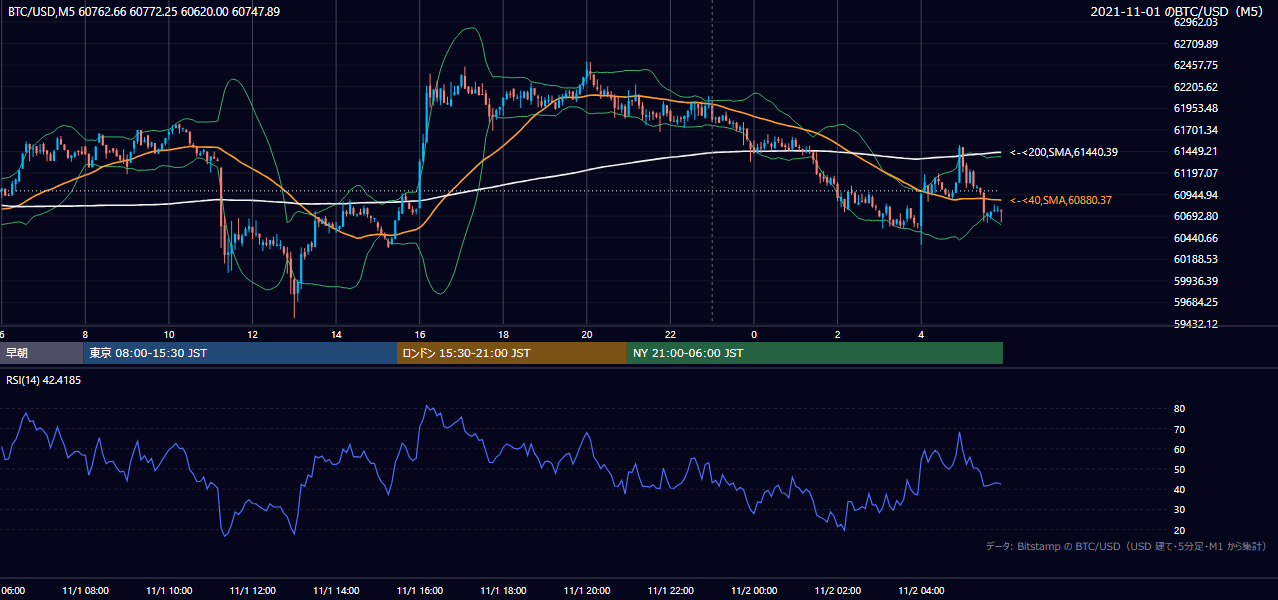Screen dimensions: 1278x600
Task: Click the 2021-11-01 BTC/USD (M5) title
Action: tap(1179, 12)
